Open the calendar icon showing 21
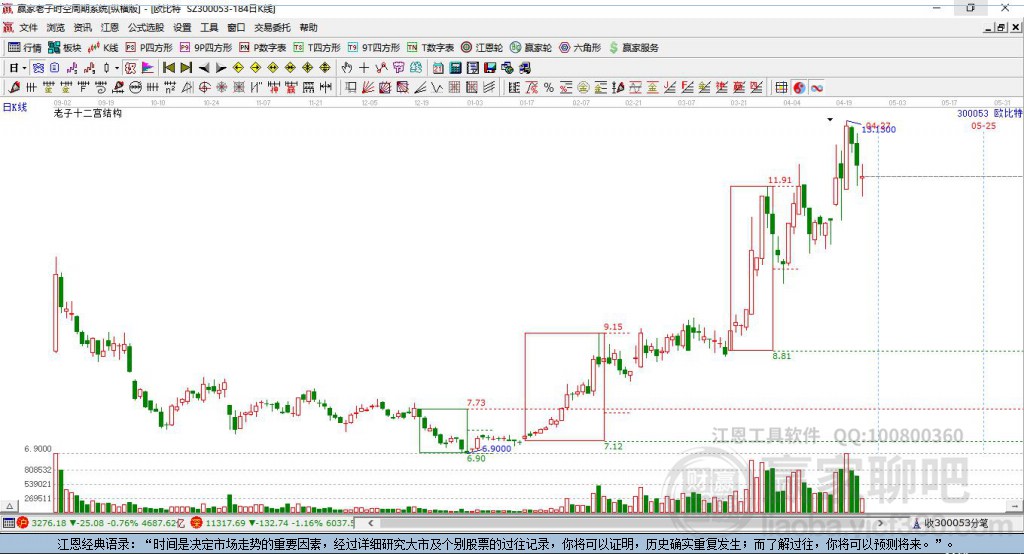Screen dimensions: 1024x554 pyautogui.click(x=438, y=68)
